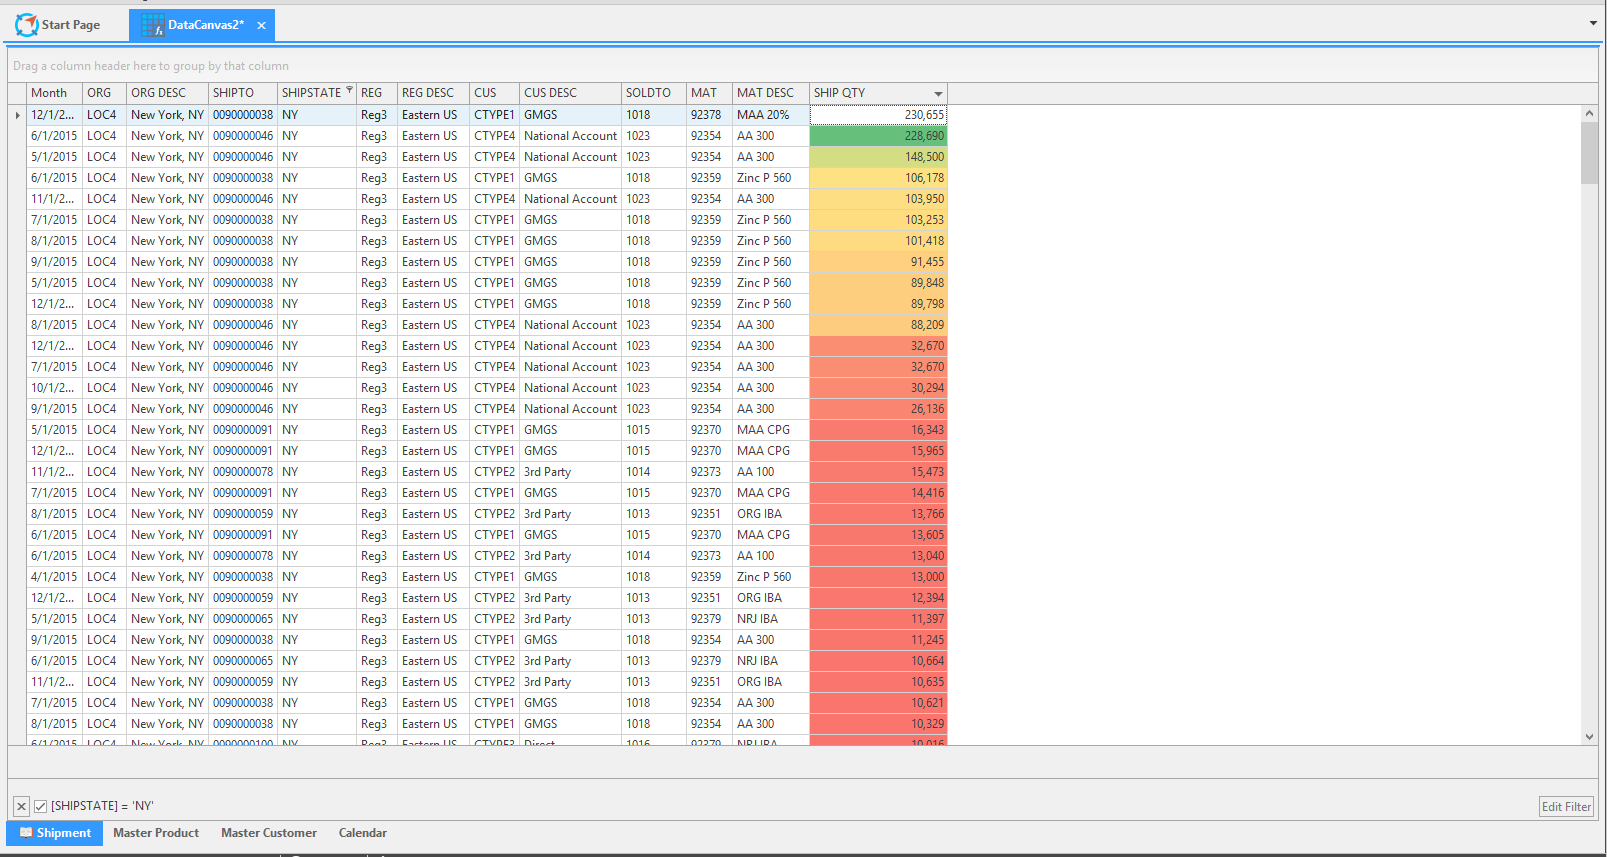
Task: Uncheck the [SHIPSTATE] = 'NY' filter checkbox
Action: 41,806
